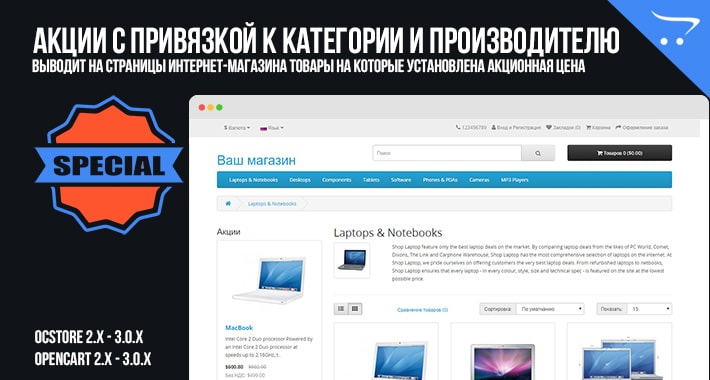Click the 'Акции' sidebar heading

(x=228, y=232)
